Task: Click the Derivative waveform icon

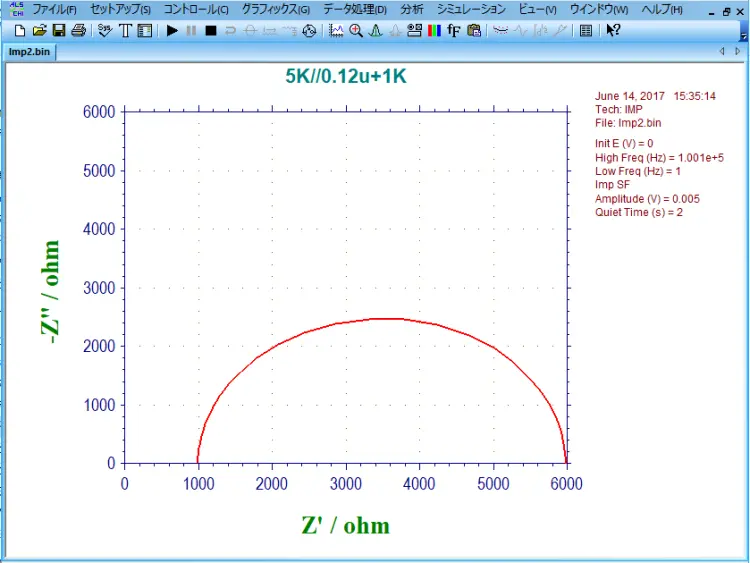Action: click(x=520, y=31)
